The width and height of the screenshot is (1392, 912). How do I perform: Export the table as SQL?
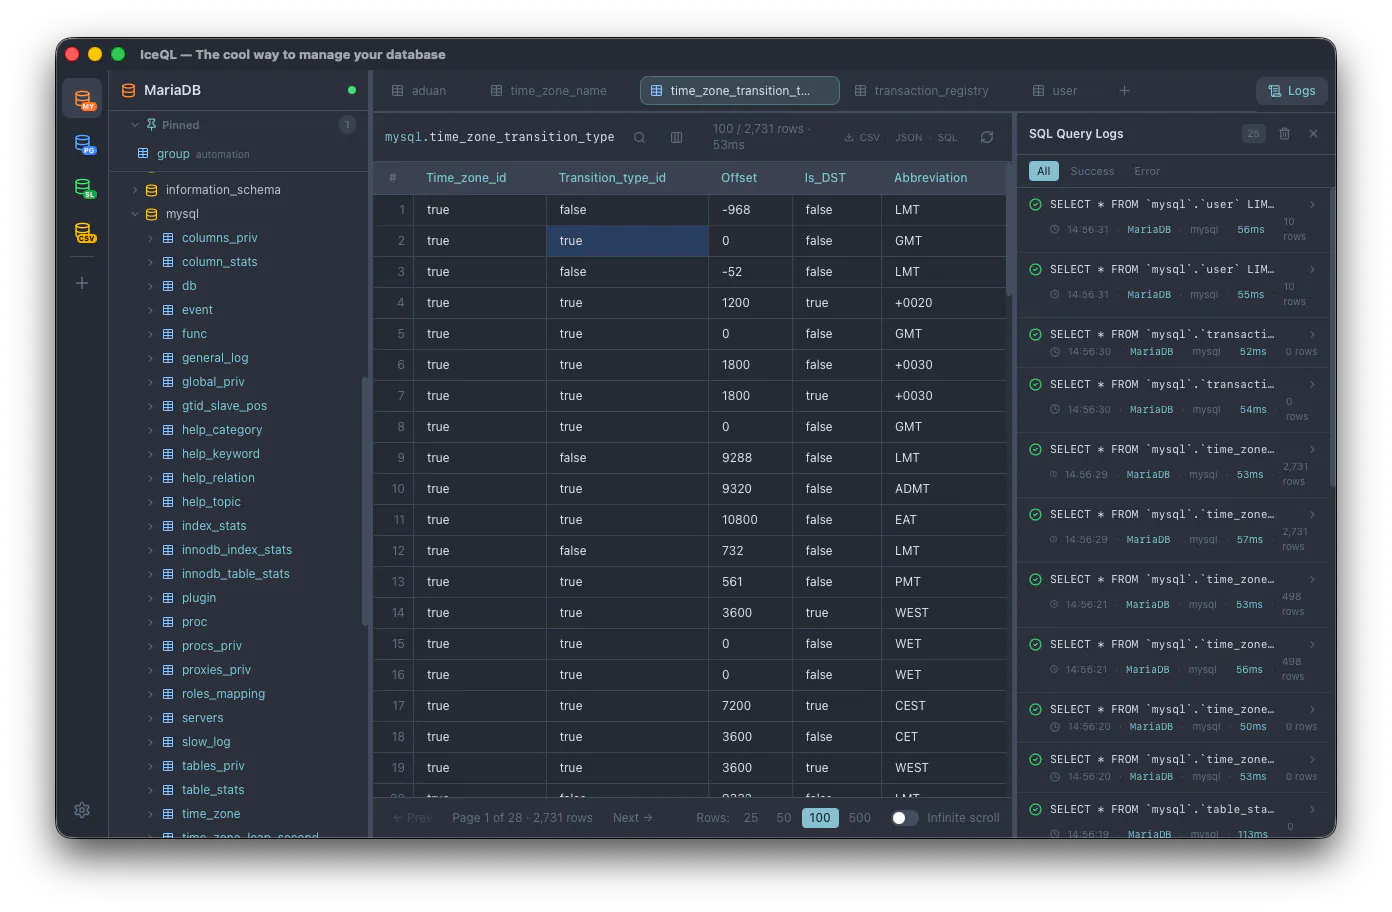click(947, 138)
